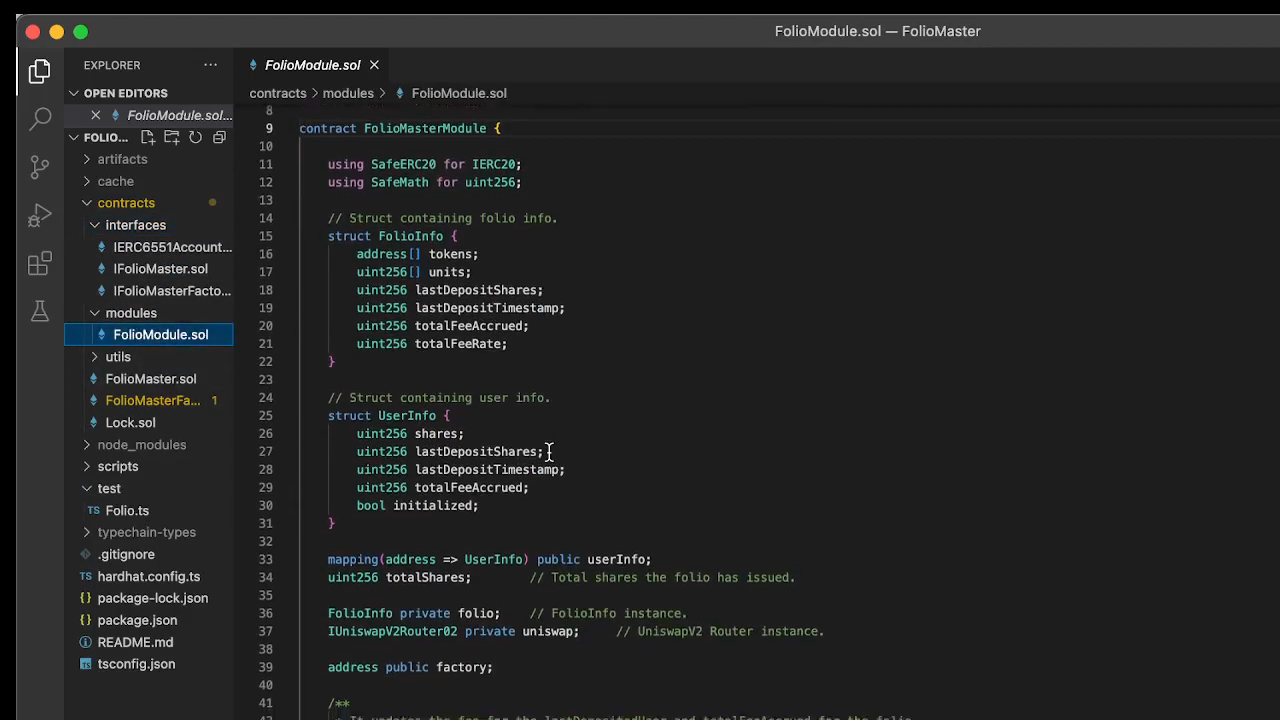Click 'uint256 totalFeeRate;' line
Screen dimensions: 1280x720
[x=432, y=345]
